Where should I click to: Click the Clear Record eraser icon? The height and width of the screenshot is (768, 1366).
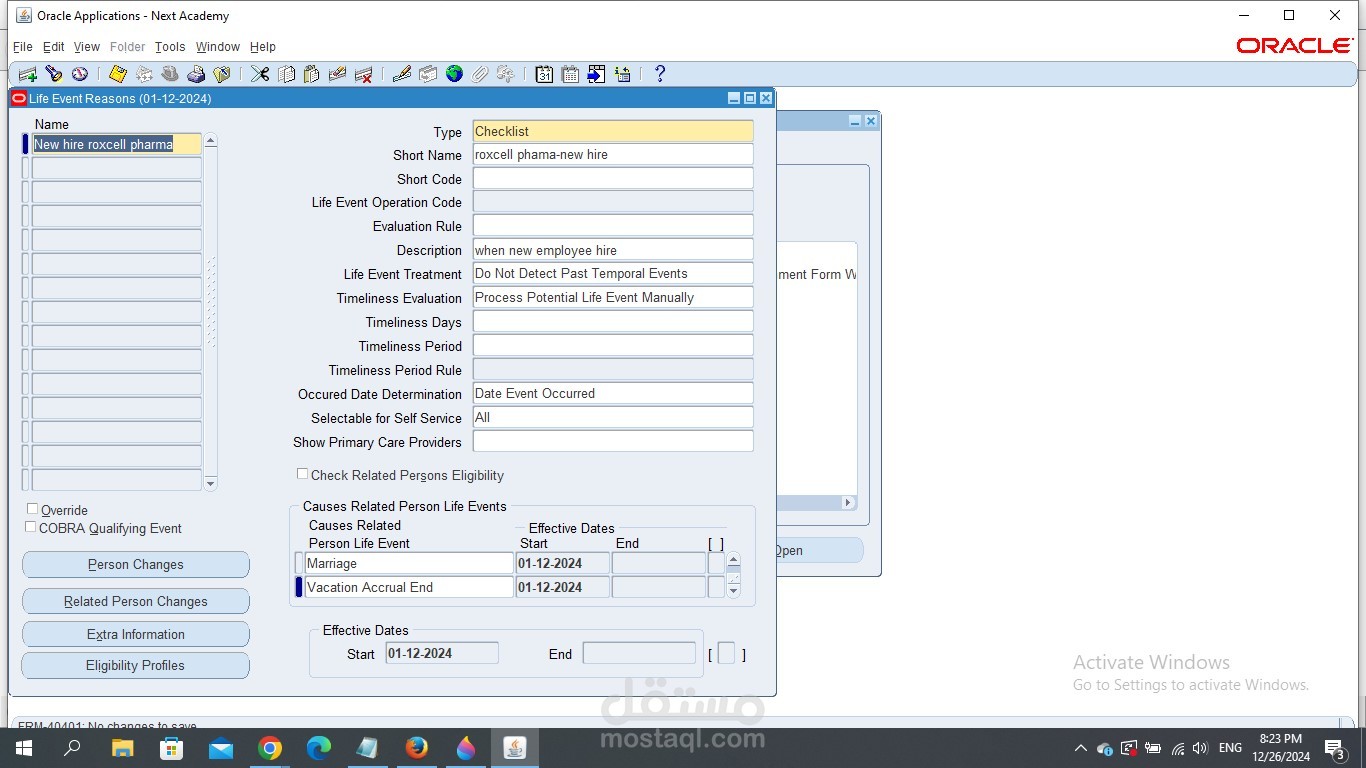(337, 74)
